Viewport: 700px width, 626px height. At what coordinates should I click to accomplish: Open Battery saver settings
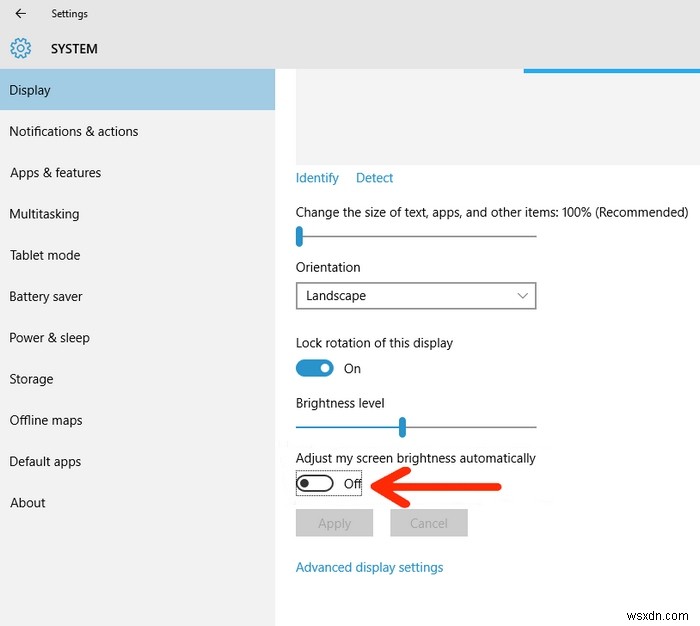(138, 296)
